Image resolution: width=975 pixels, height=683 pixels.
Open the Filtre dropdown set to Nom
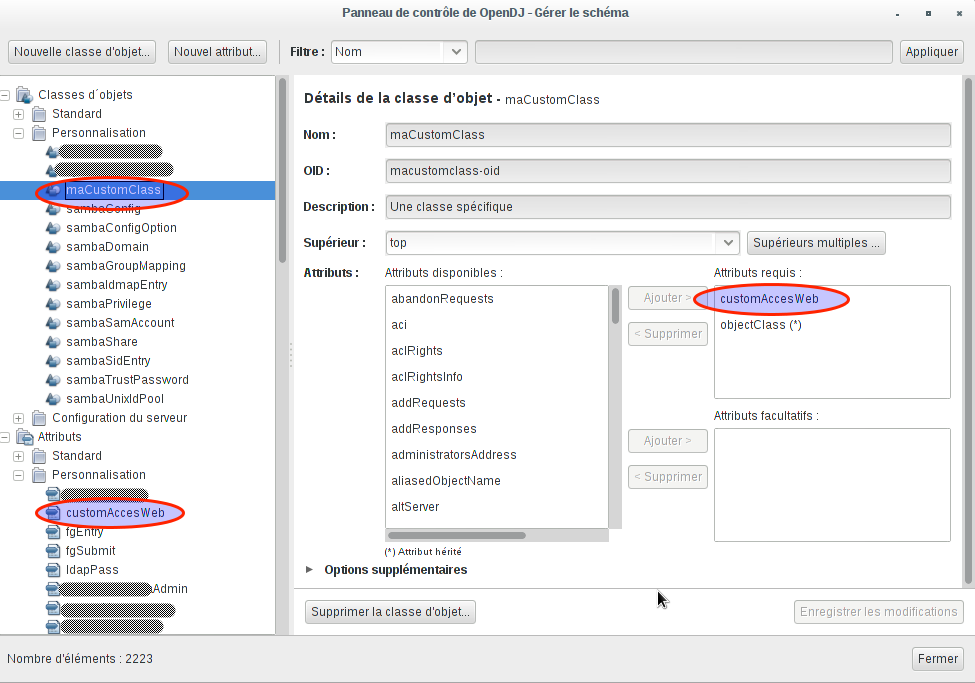(x=399, y=52)
